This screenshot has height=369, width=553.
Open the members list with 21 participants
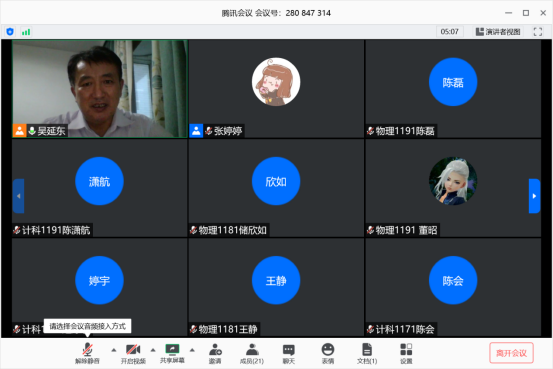click(x=252, y=353)
